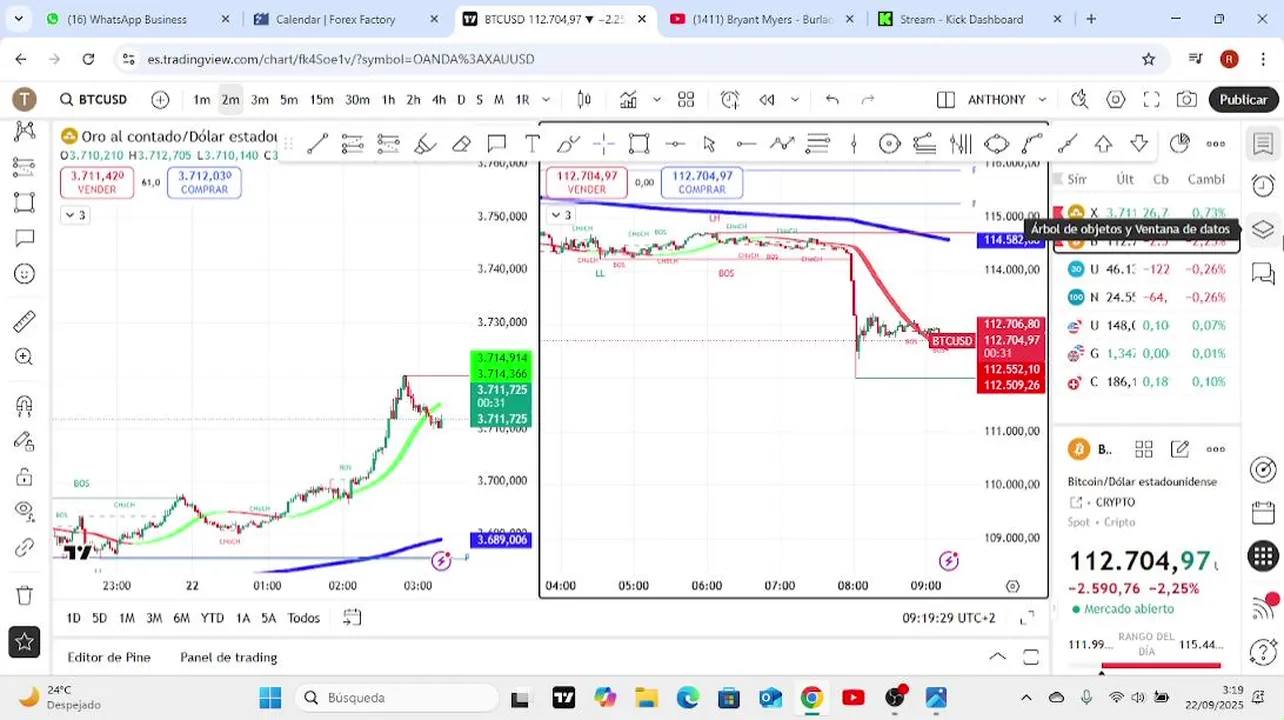Open the indicators menu
This screenshot has height=720, width=1284.
(x=628, y=99)
